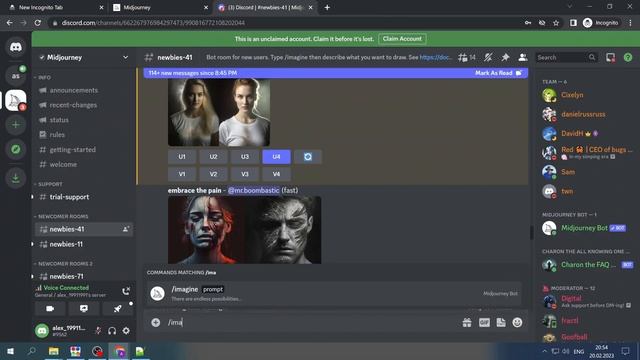Viewport: 640px width, 360px height.
Task: Open the two women portrait image
Action: 219,113
